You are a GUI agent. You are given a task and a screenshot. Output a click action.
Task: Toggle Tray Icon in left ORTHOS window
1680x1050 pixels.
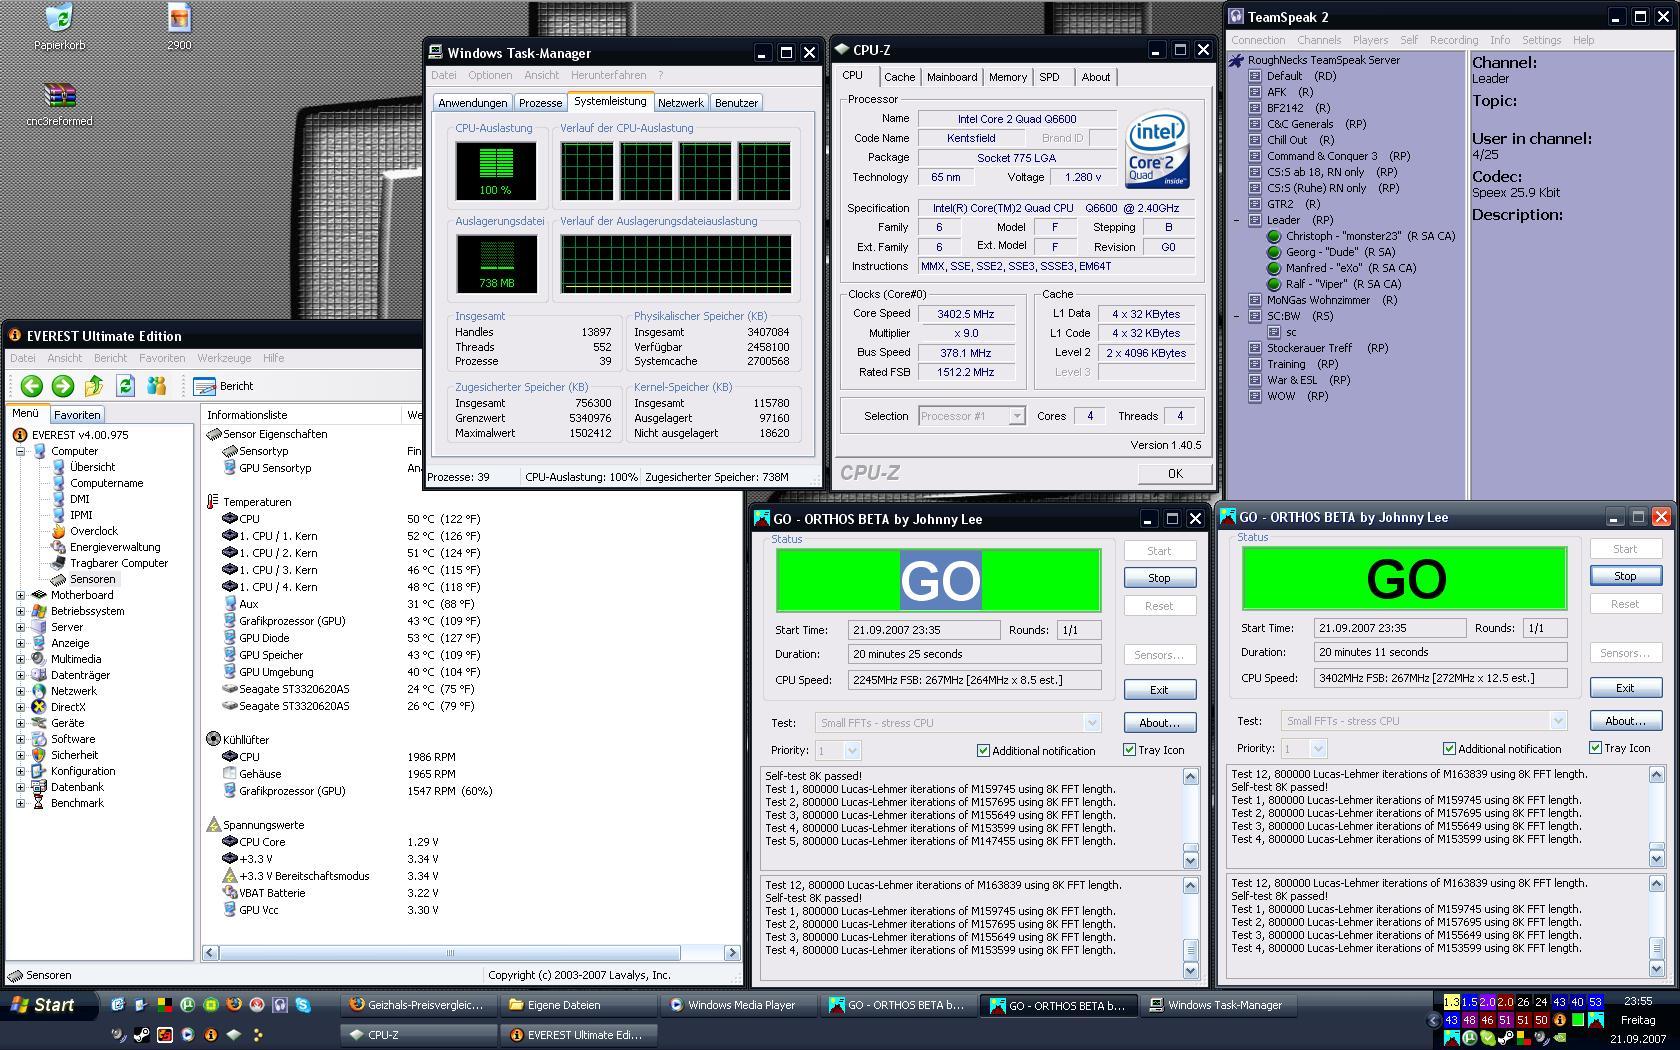click(1129, 750)
